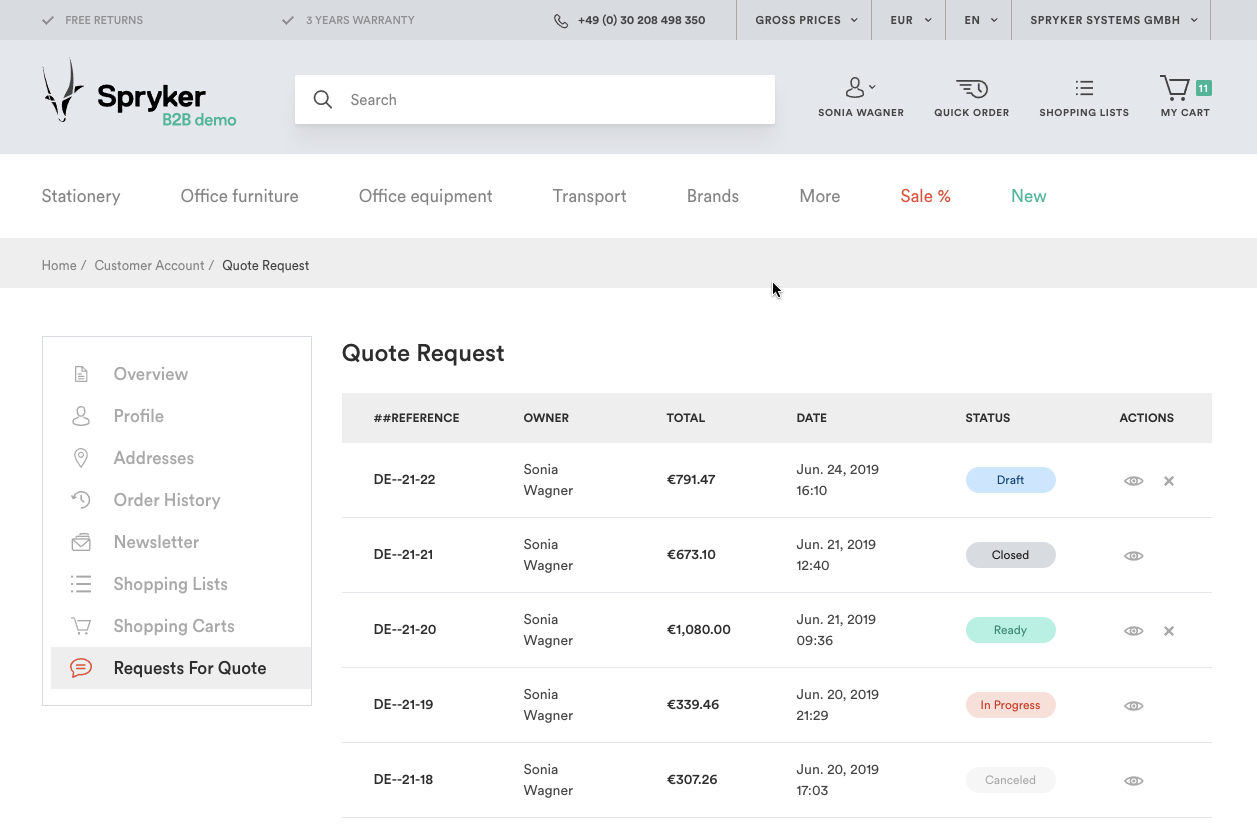Click the Spryker B2B demo logo
Screen dimensions: 1257x833
pyautogui.click(x=139, y=92)
